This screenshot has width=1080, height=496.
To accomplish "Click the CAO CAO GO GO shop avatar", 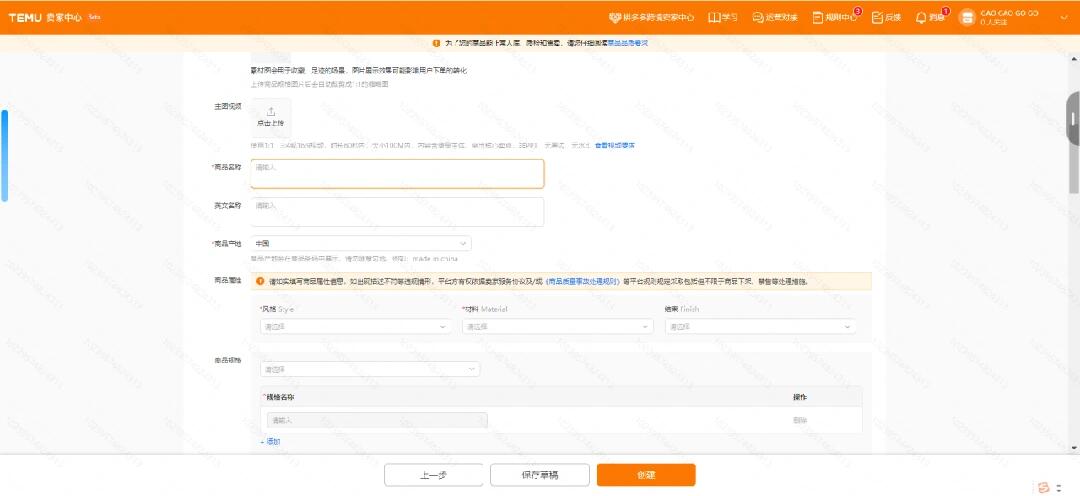I will pos(967,17).
